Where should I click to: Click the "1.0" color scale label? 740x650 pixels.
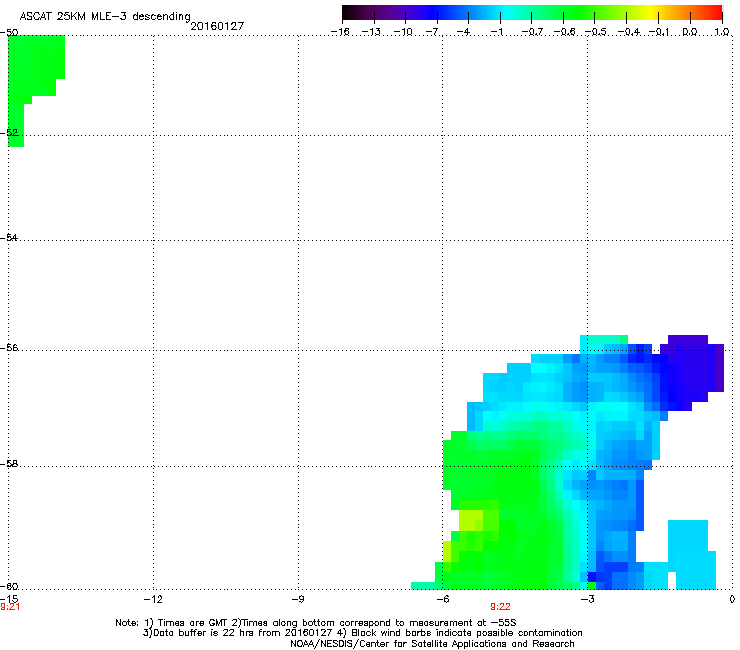[x=722, y=32]
